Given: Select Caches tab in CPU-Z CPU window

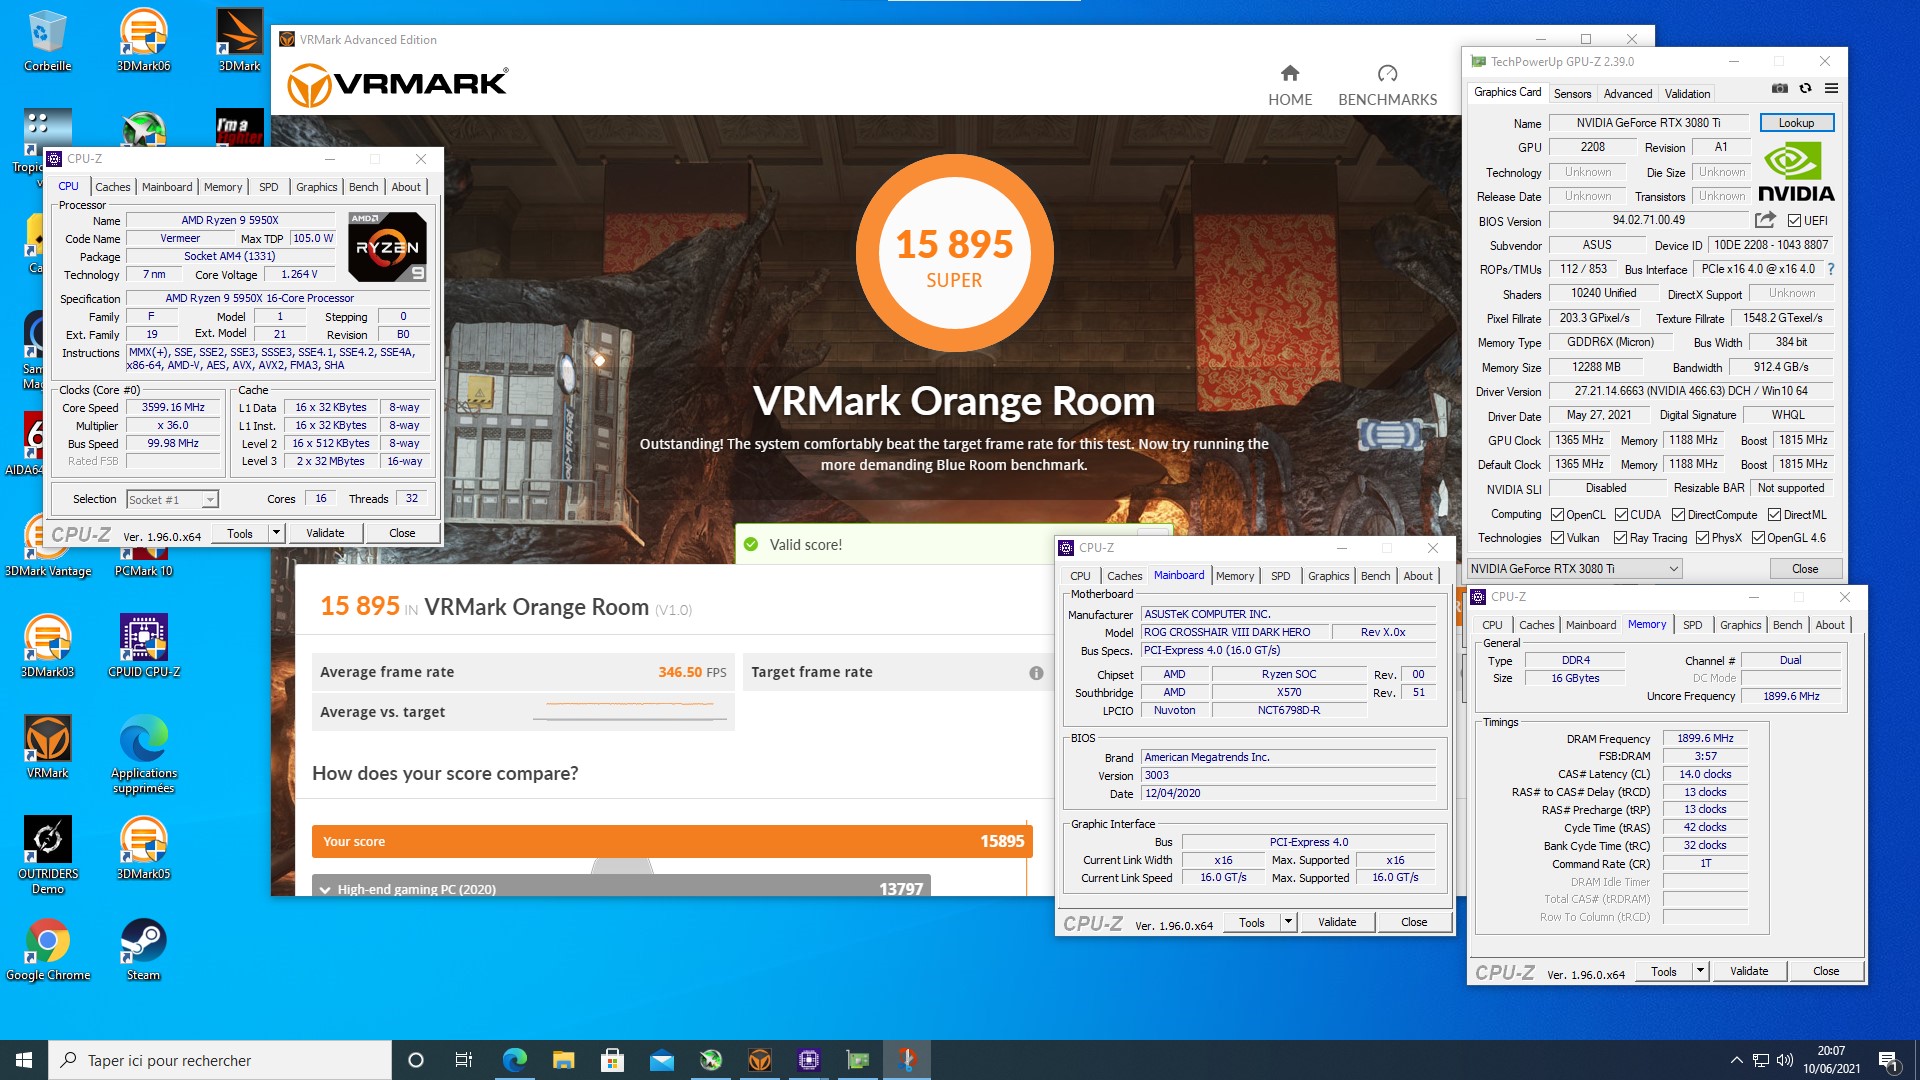Looking at the screenshot, I should [113, 187].
